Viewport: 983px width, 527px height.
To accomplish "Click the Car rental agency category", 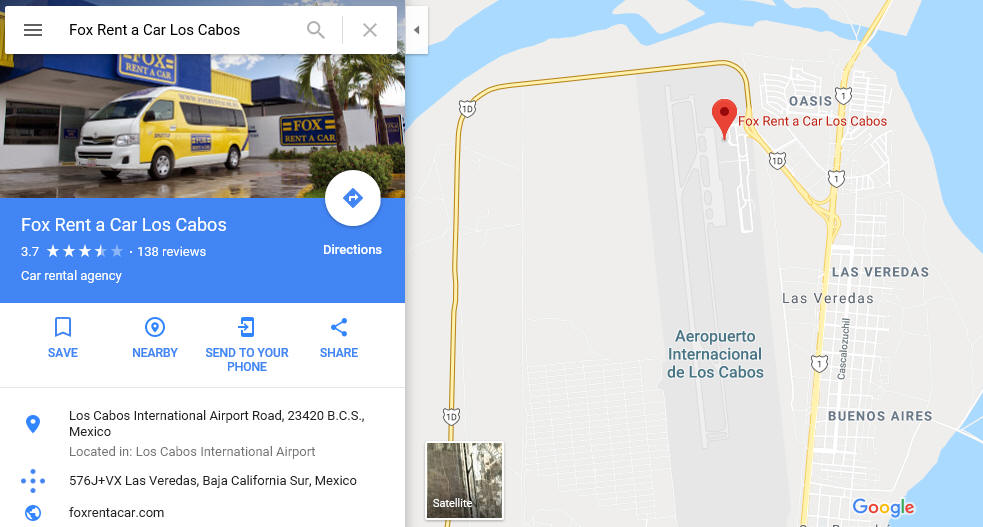I will click(x=71, y=276).
